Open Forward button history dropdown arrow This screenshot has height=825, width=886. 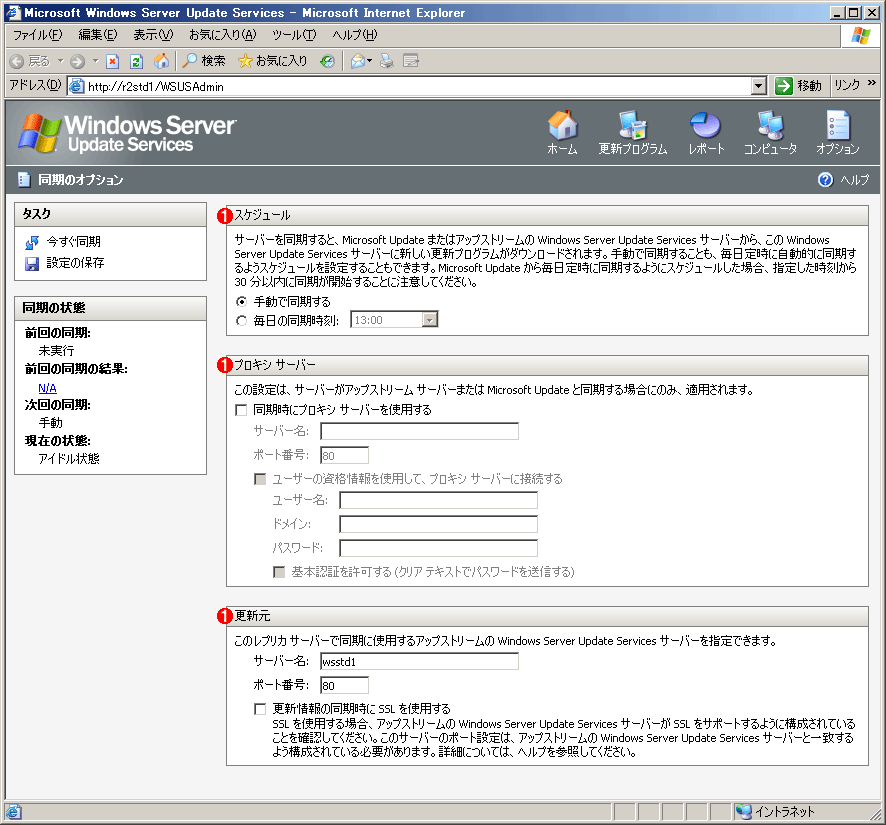[95, 61]
